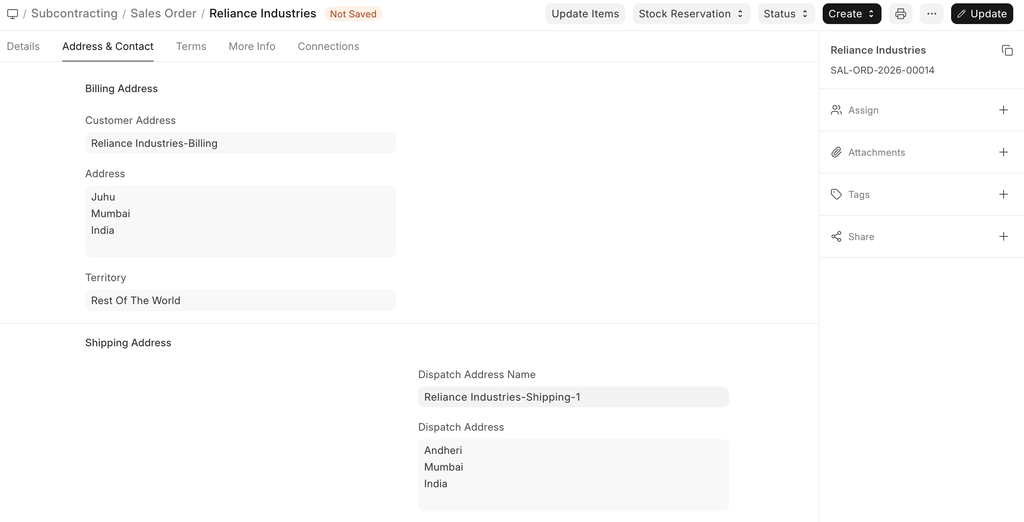Open the Terms tab
This screenshot has height=522, width=1024.
191,46
